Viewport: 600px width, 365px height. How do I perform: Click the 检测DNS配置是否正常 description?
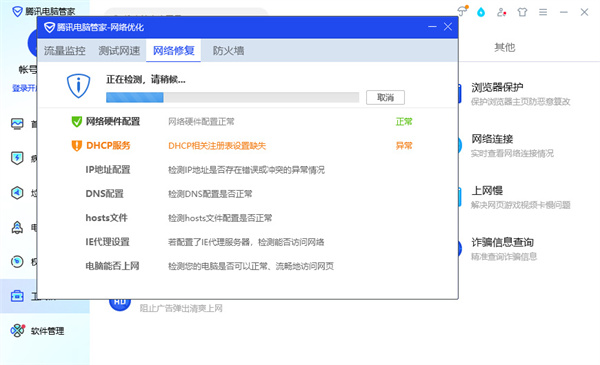click(x=210, y=194)
